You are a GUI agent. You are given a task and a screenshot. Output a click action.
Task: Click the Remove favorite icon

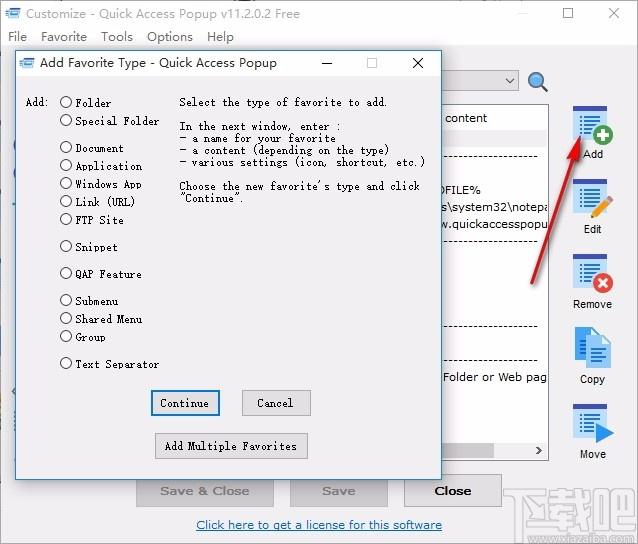click(592, 273)
